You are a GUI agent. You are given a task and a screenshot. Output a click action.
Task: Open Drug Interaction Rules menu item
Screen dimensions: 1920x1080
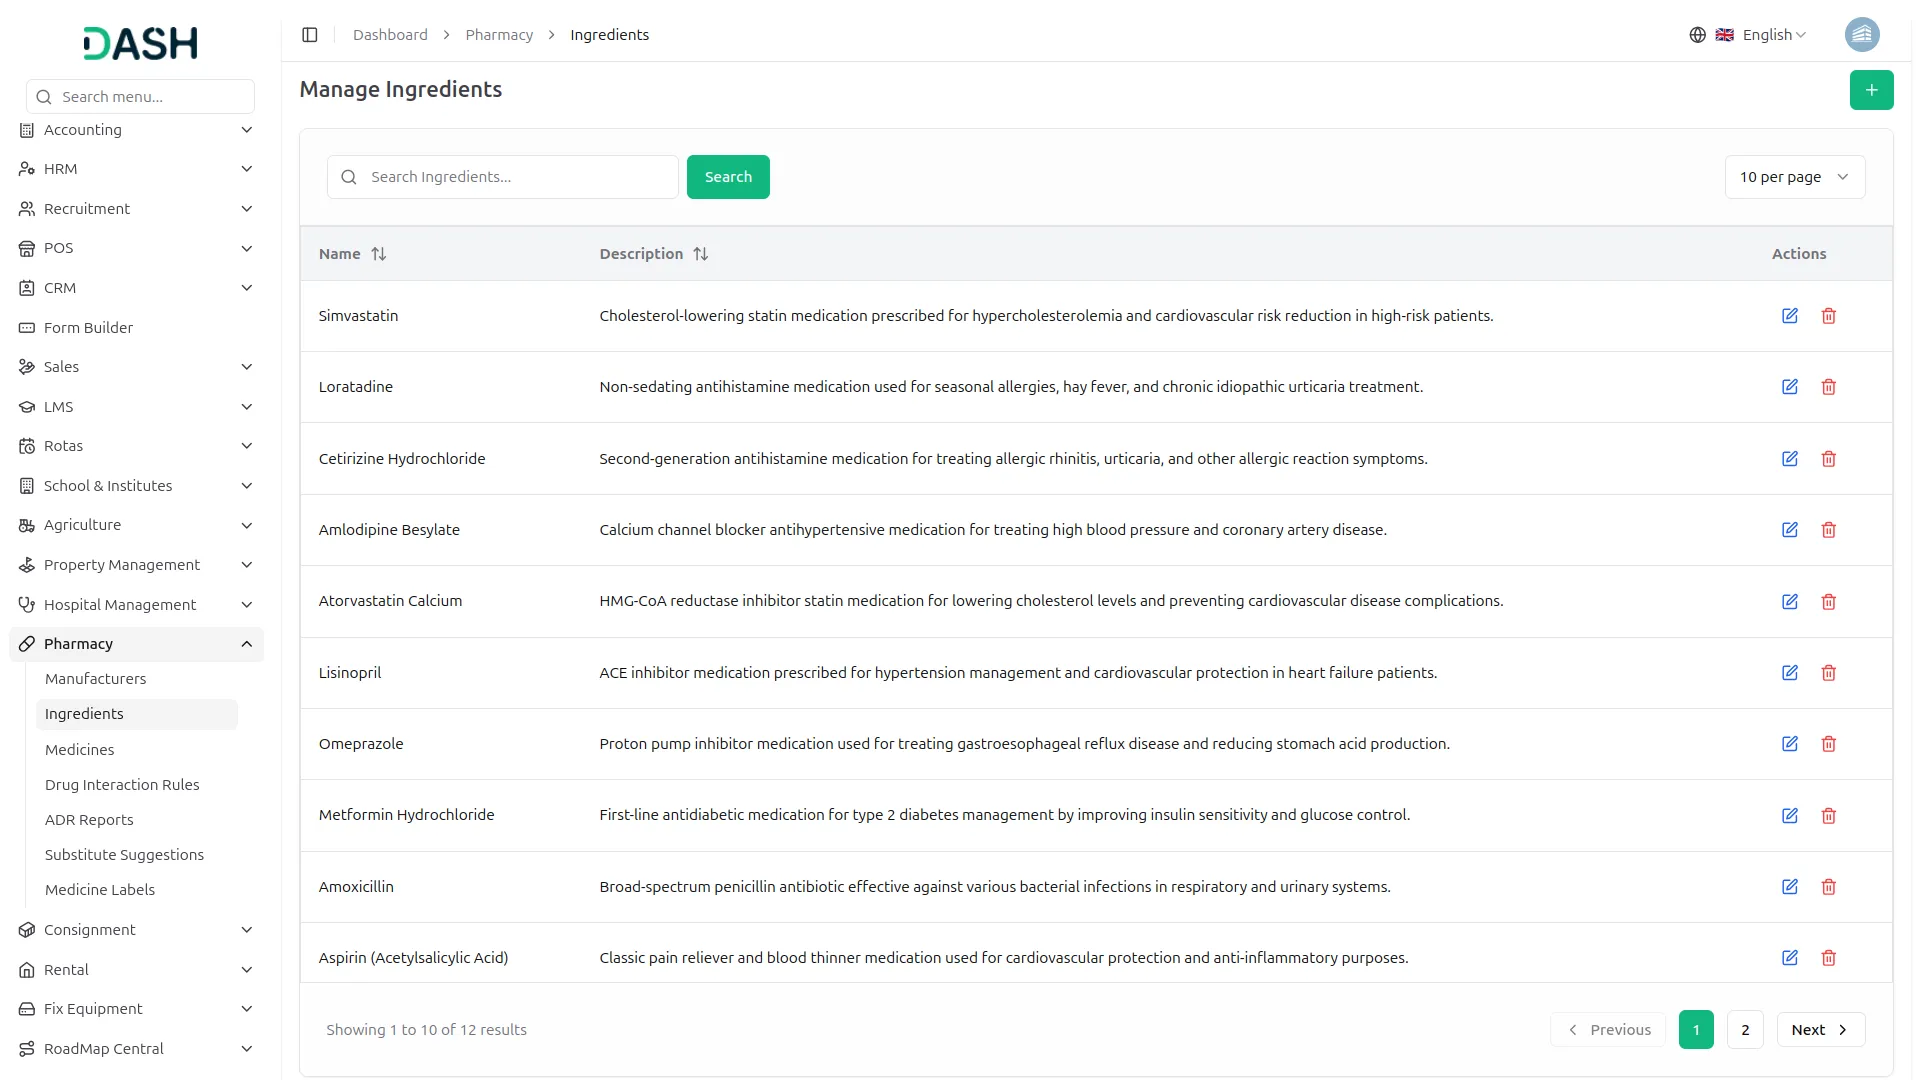click(122, 785)
